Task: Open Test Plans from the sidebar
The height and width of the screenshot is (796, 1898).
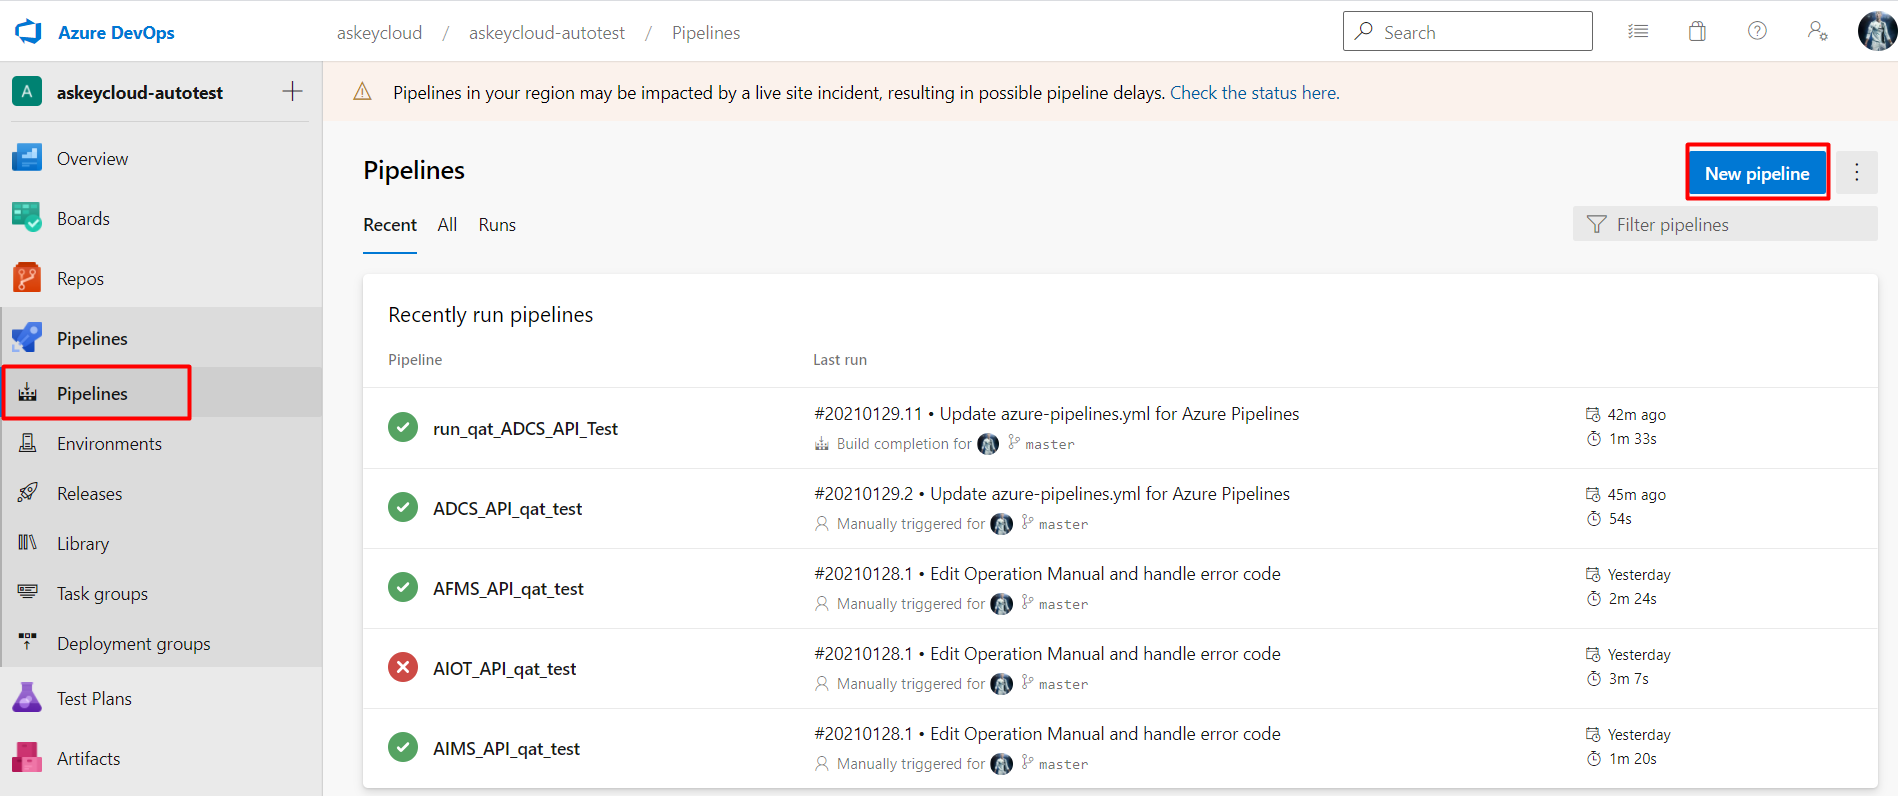Action: coord(94,699)
